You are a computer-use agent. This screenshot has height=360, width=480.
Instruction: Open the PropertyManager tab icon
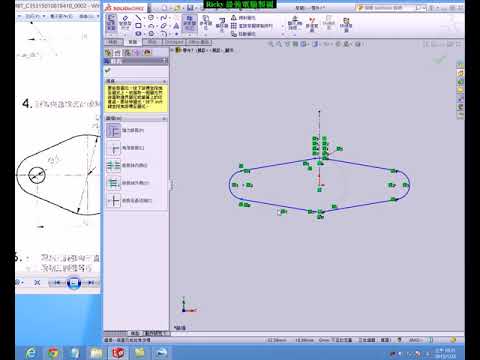click(x=118, y=52)
